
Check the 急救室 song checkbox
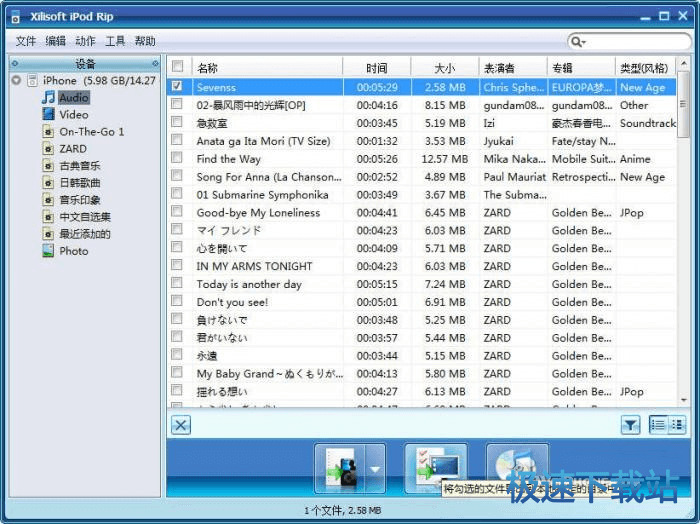coord(177,122)
